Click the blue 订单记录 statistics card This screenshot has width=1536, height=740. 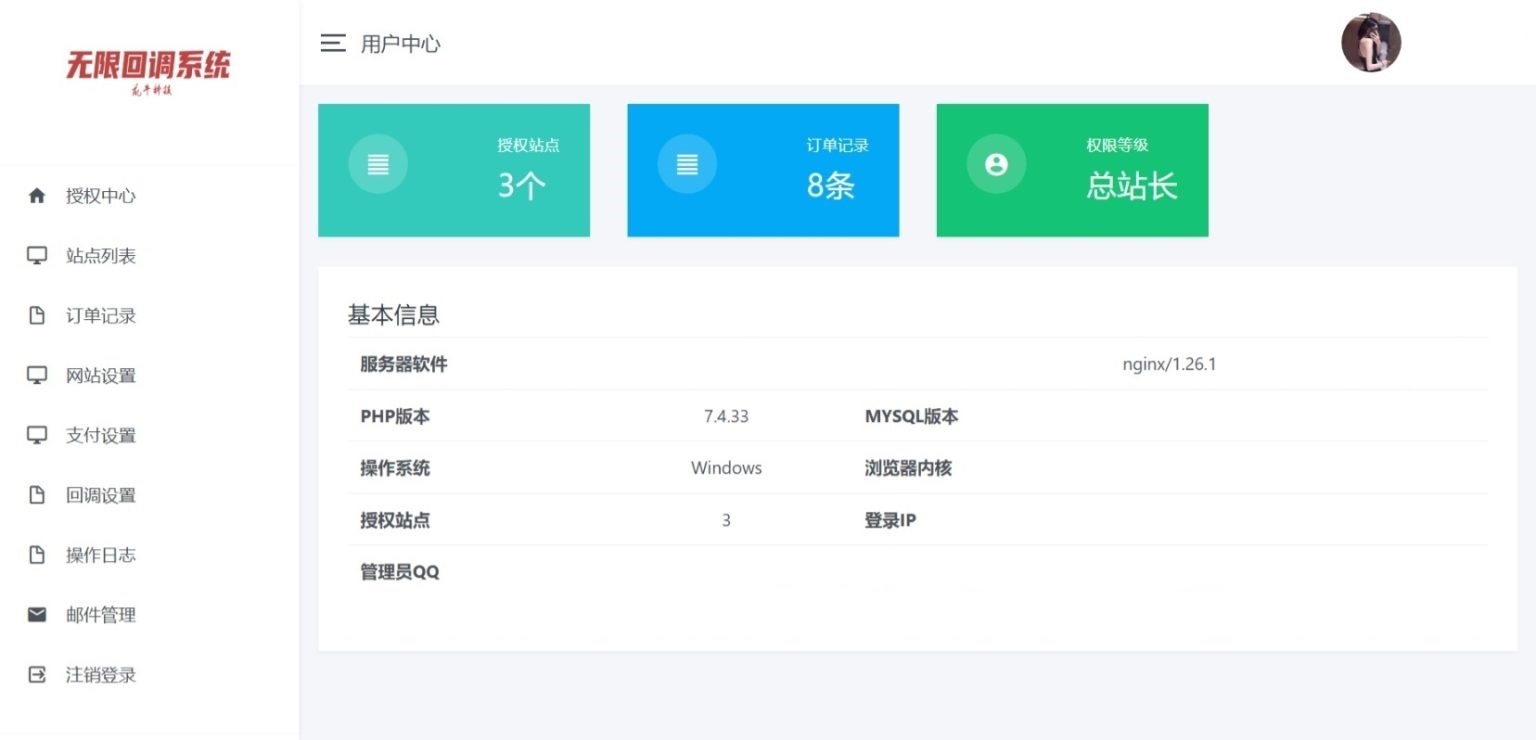pos(763,170)
